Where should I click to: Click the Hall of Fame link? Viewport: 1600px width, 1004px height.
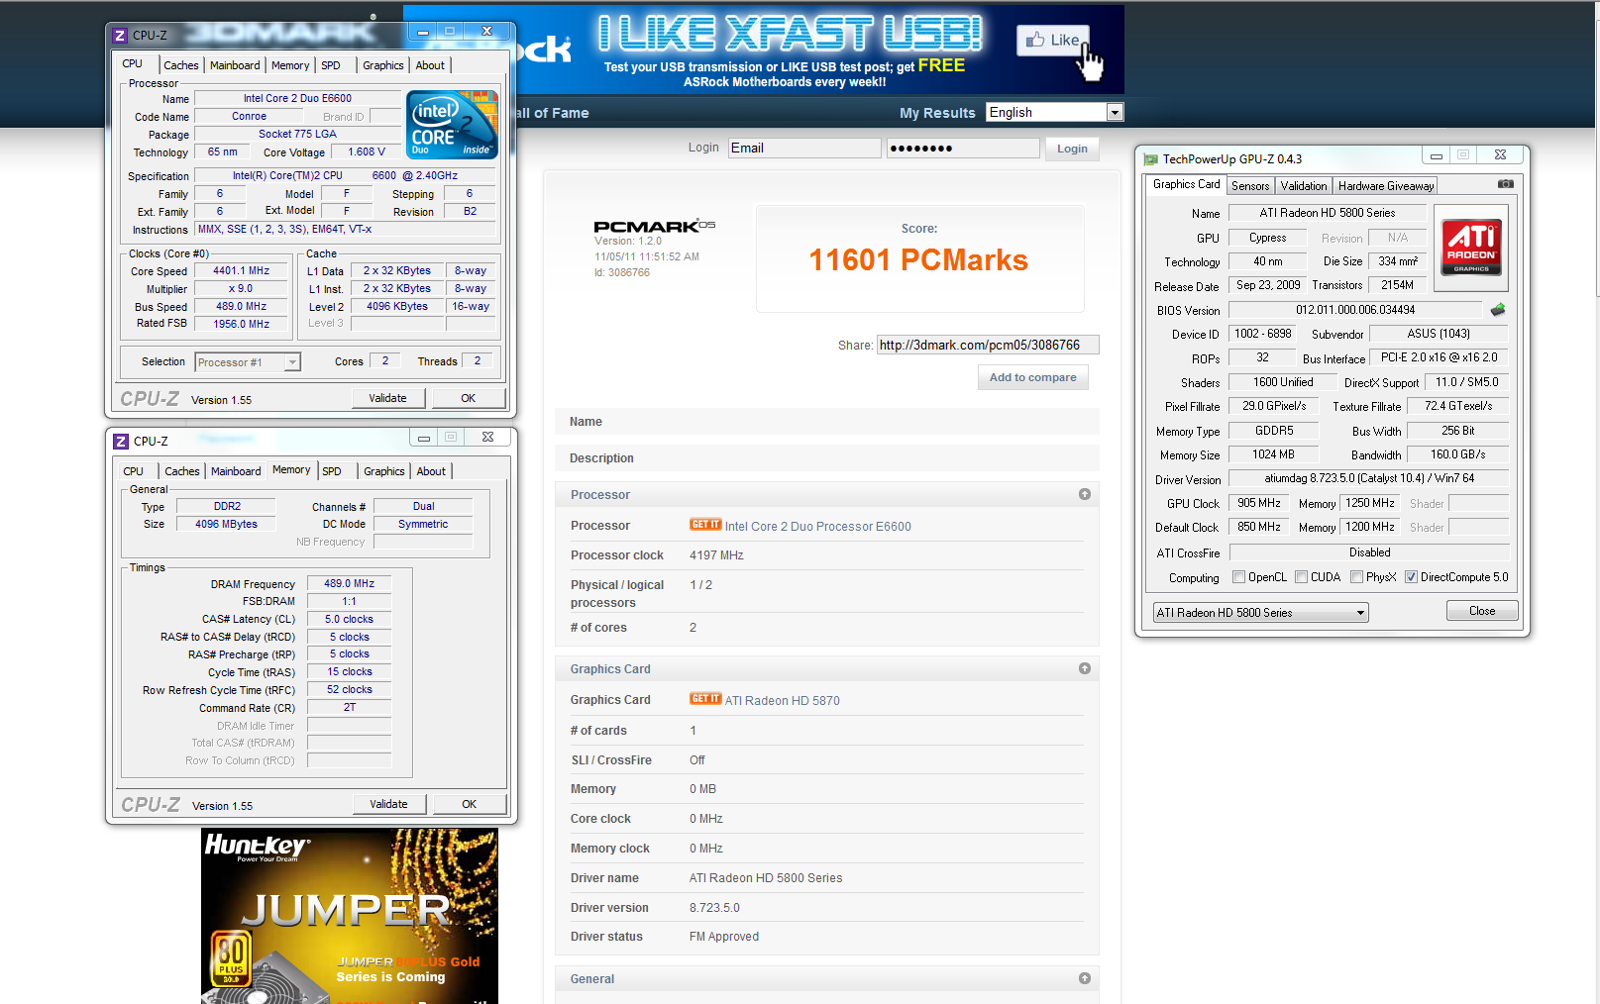(x=552, y=113)
